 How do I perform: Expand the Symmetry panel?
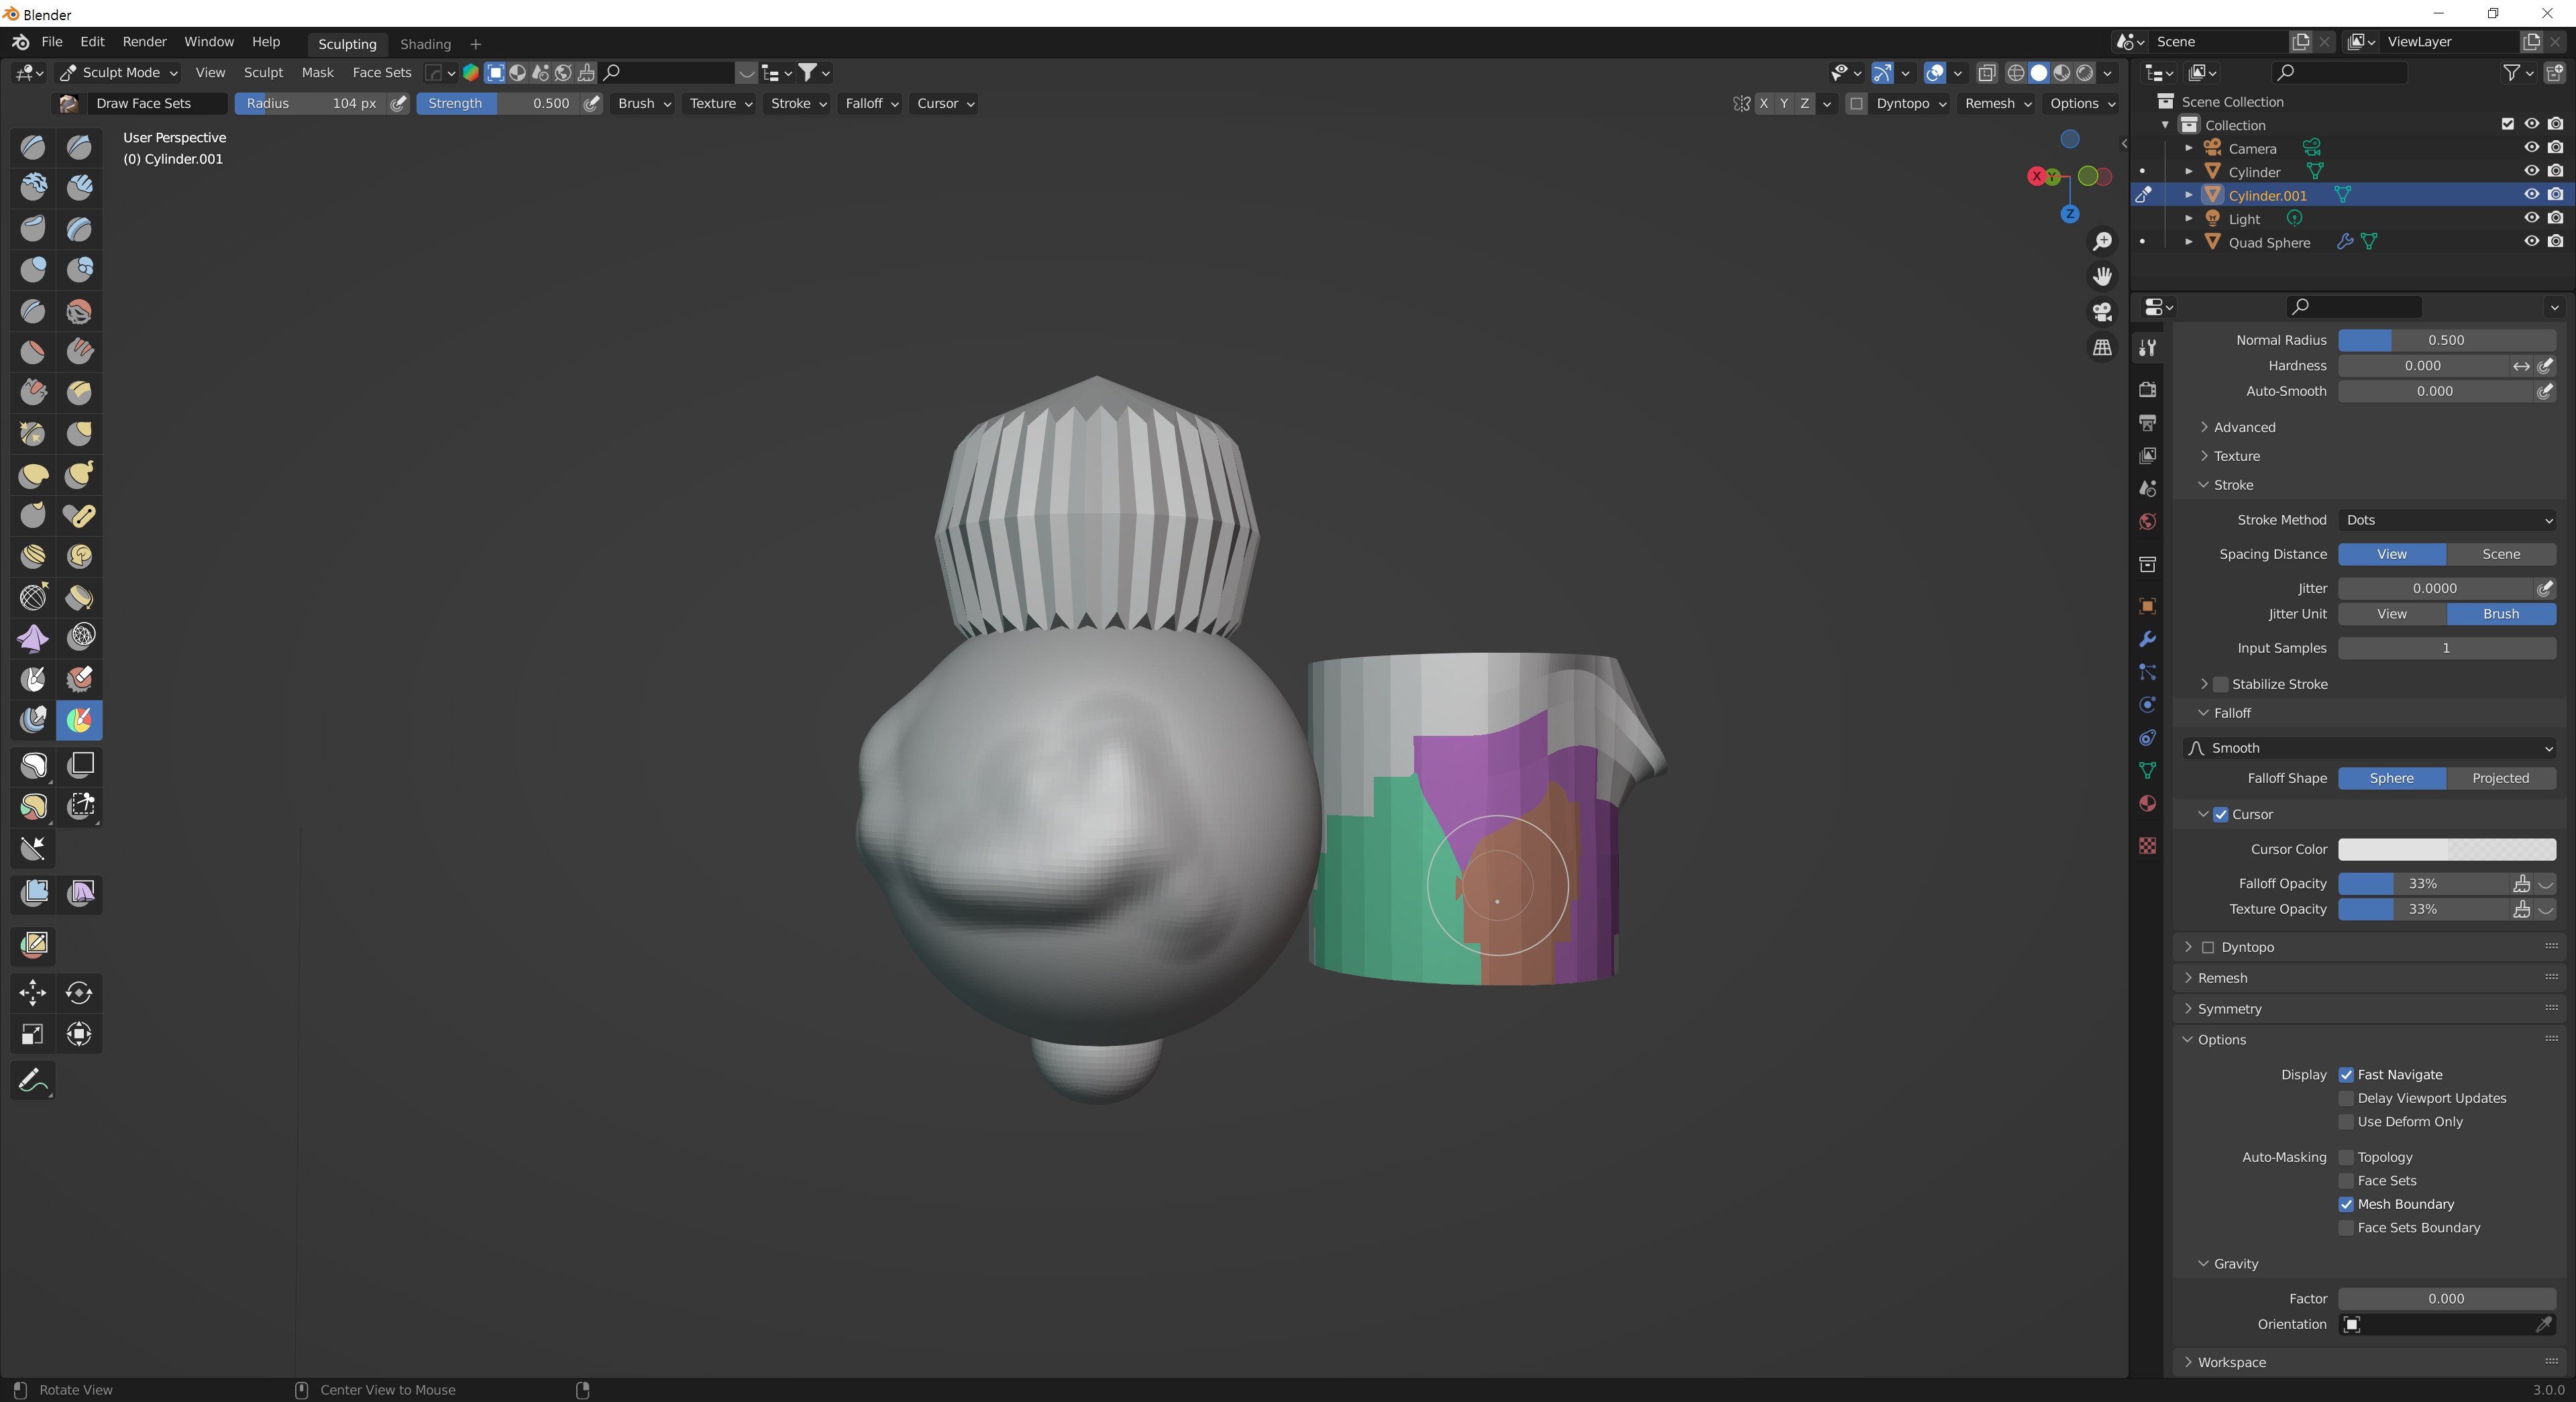(2229, 1009)
